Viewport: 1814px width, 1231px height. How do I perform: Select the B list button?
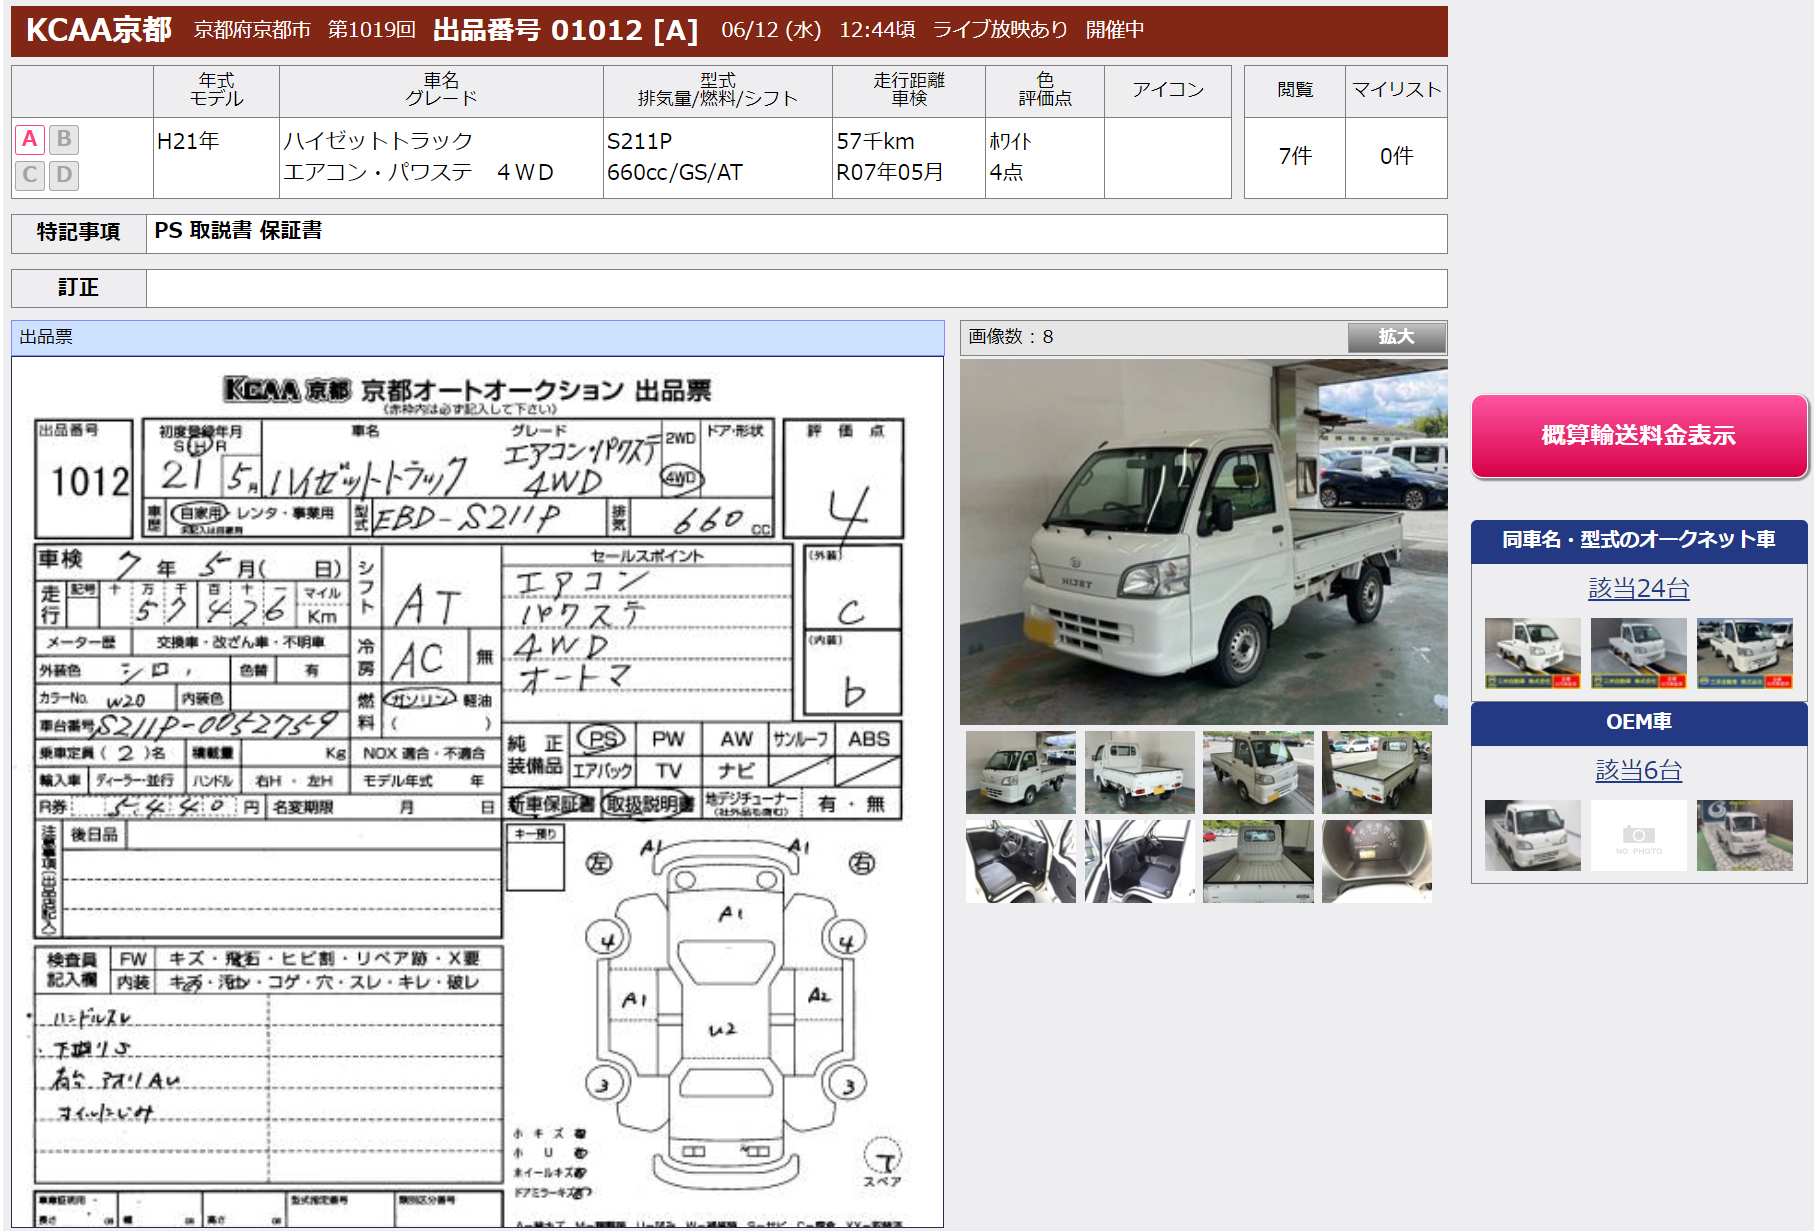[64, 139]
